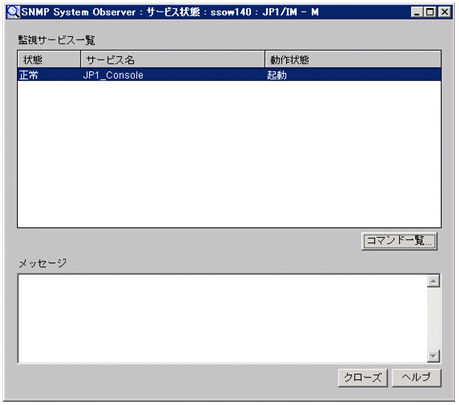Image resolution: width=459 pixels, height=405 pixels.
Task: Sort by サービス名 column header
Action: (172, 60)
